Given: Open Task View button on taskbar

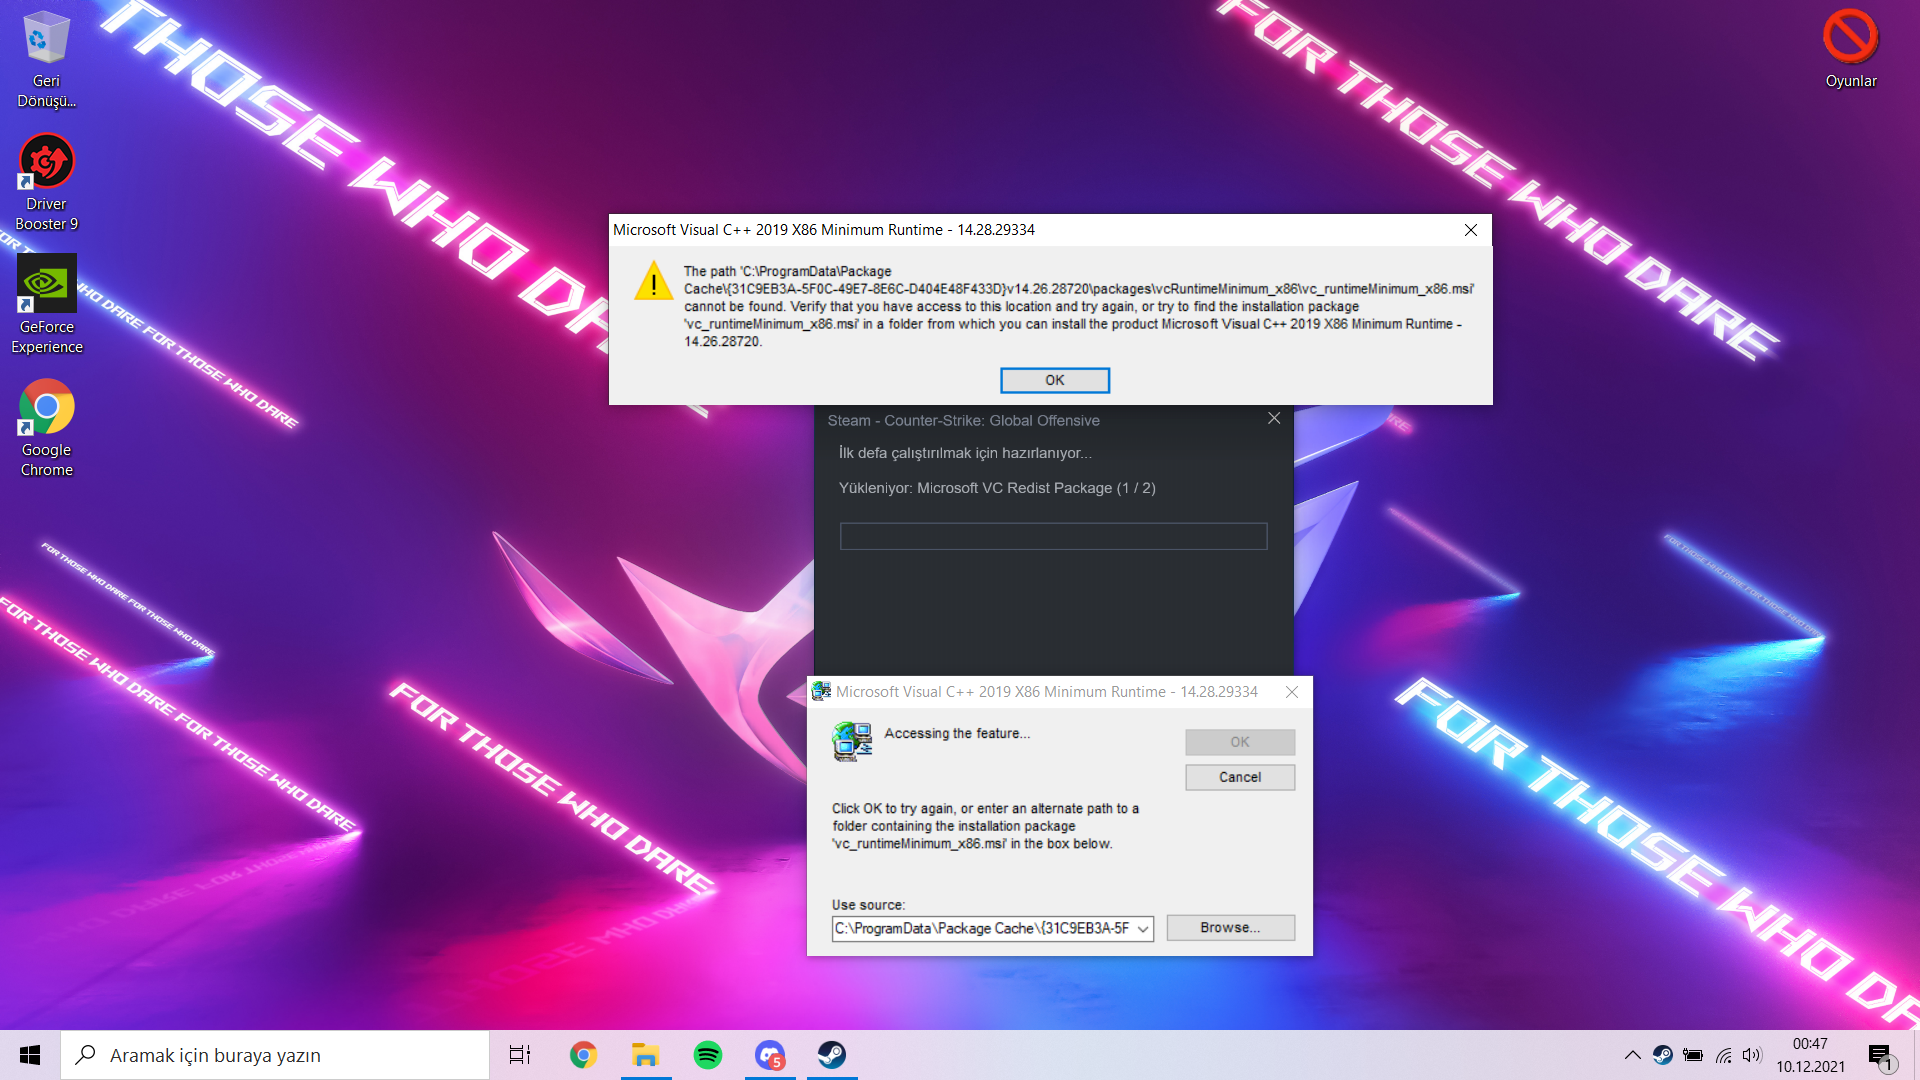Looking at the screenshot, I should tap(520, 1055).
